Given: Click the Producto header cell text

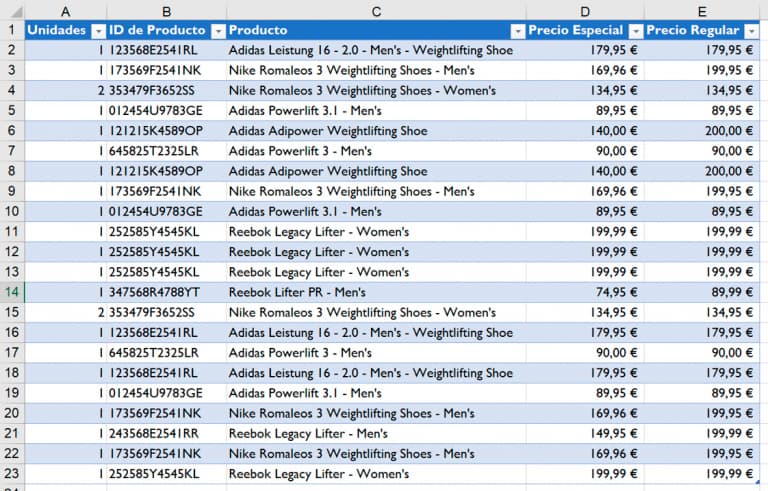Looking at the screenshot, I should pyautogui.click(x=258, y=30).
